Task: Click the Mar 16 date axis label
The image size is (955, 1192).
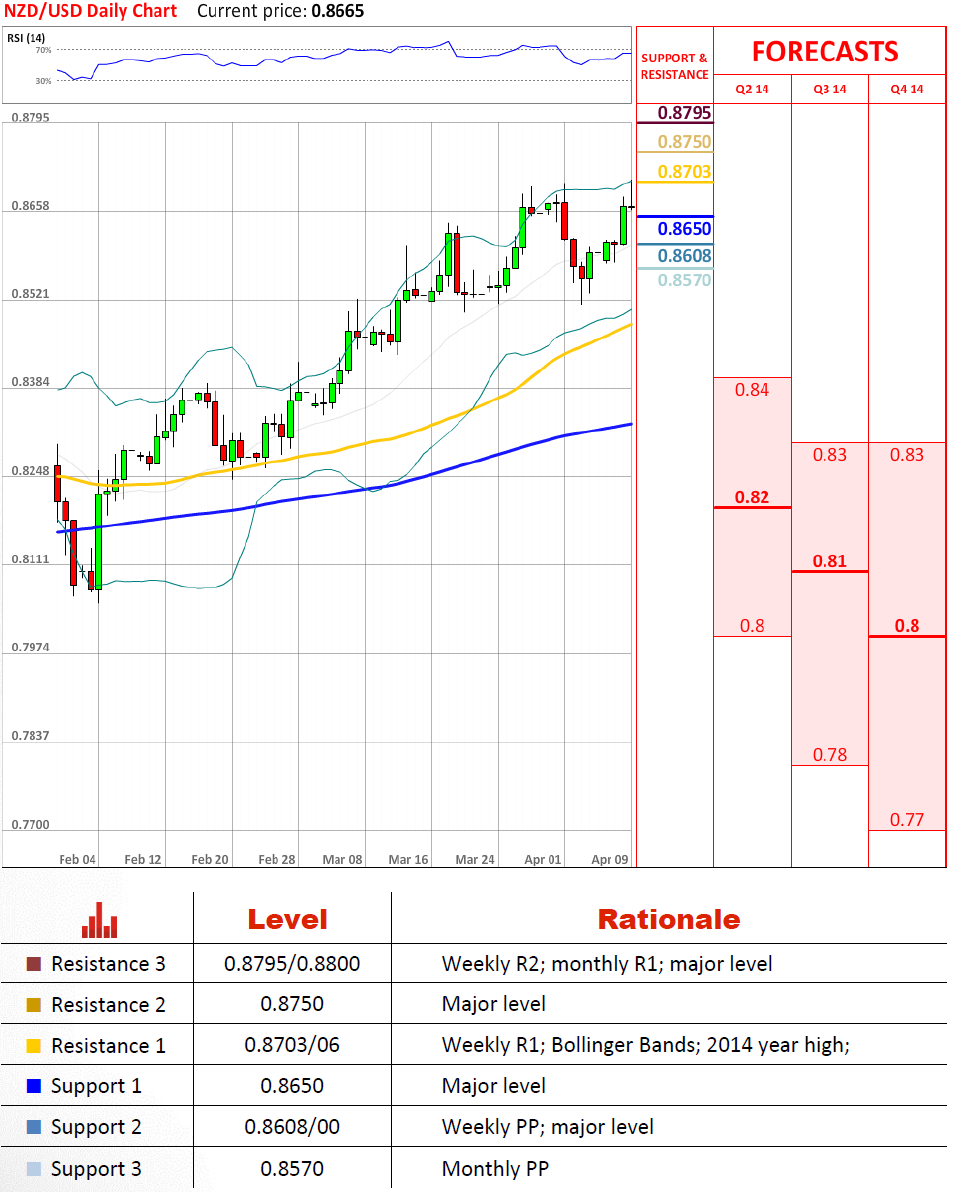Action: tap(408, 859)
